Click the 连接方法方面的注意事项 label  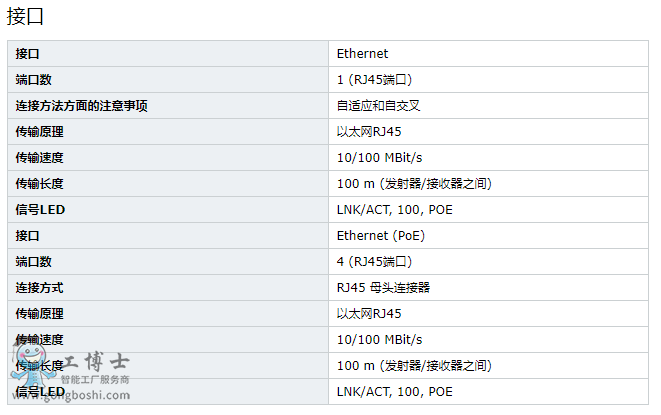click(x=81, y=106)
